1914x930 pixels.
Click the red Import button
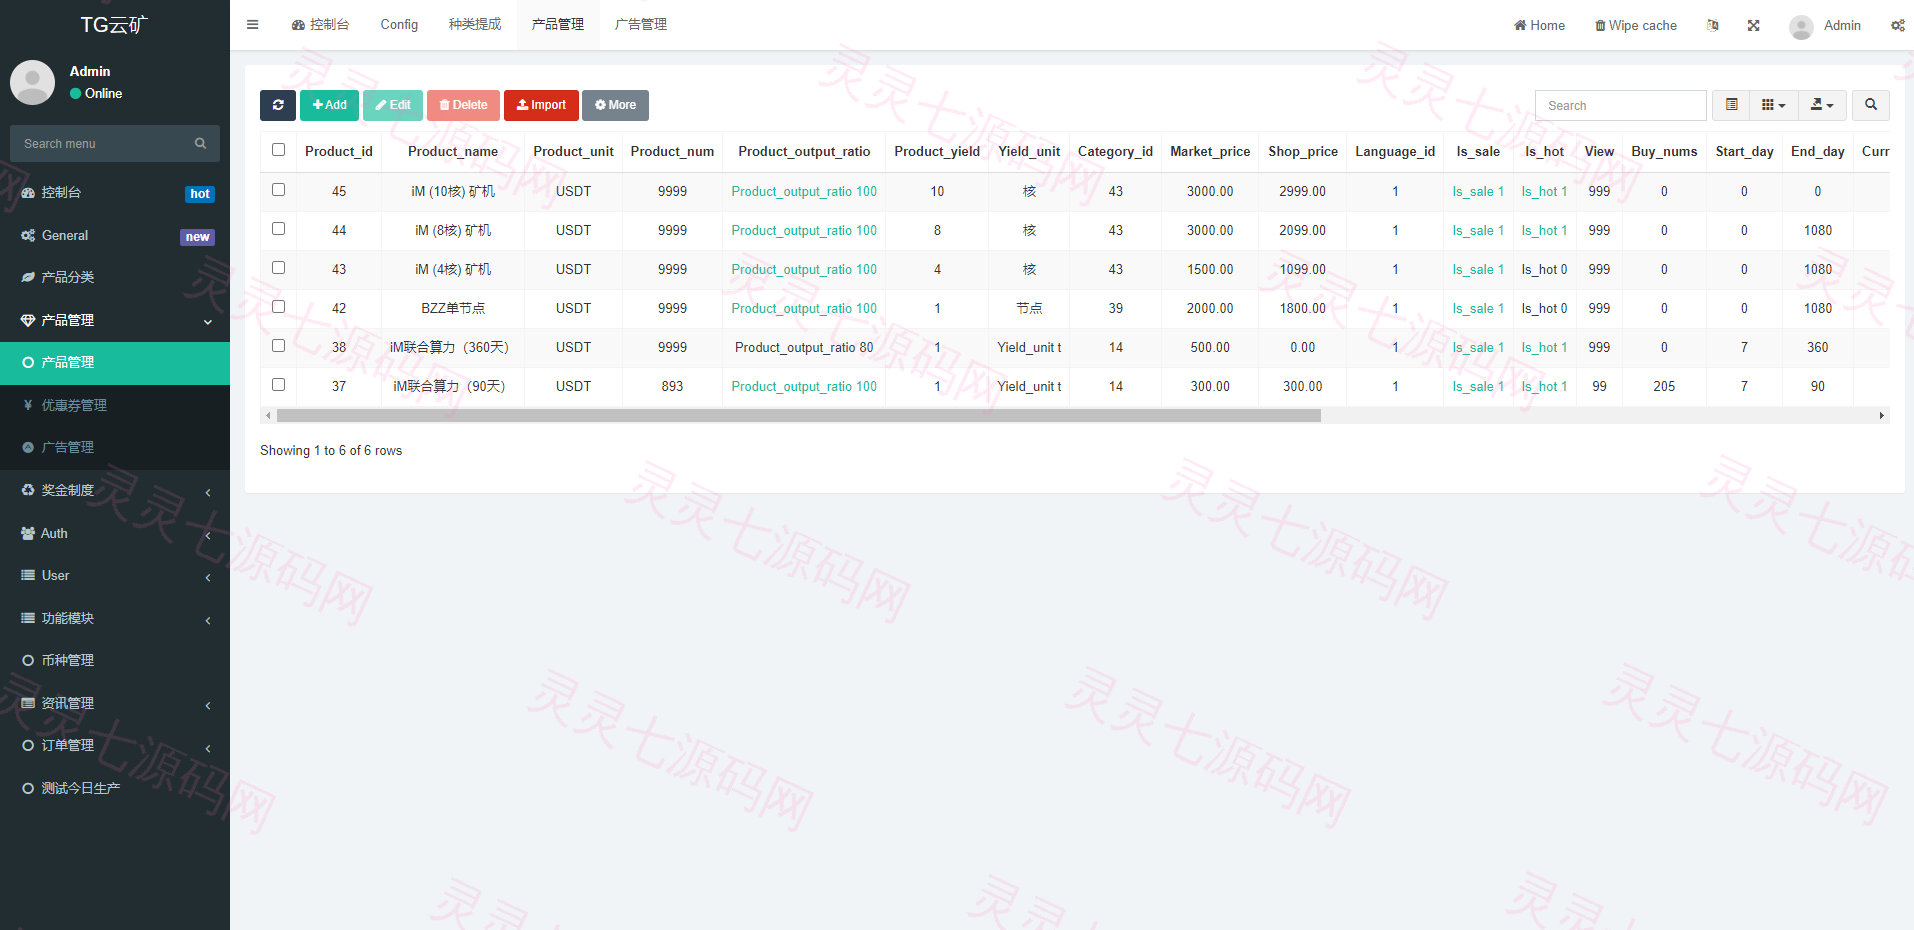[541, 105]
